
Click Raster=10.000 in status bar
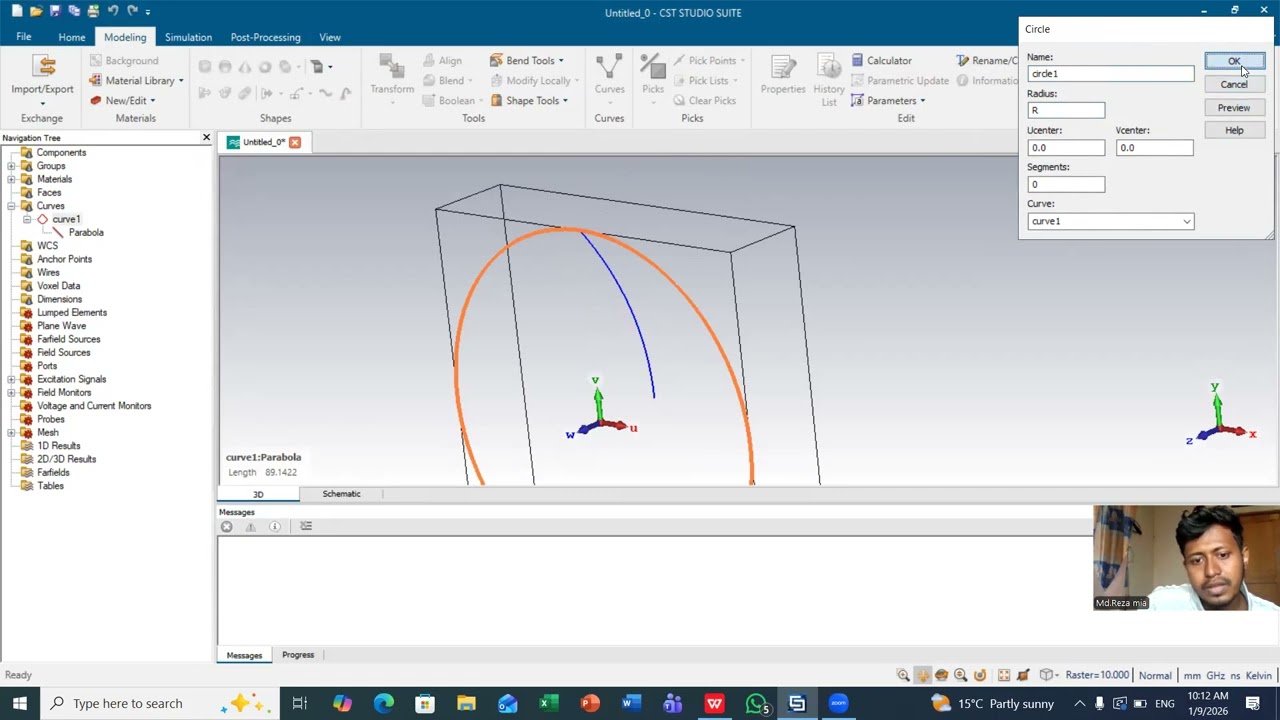(1097, 675)
